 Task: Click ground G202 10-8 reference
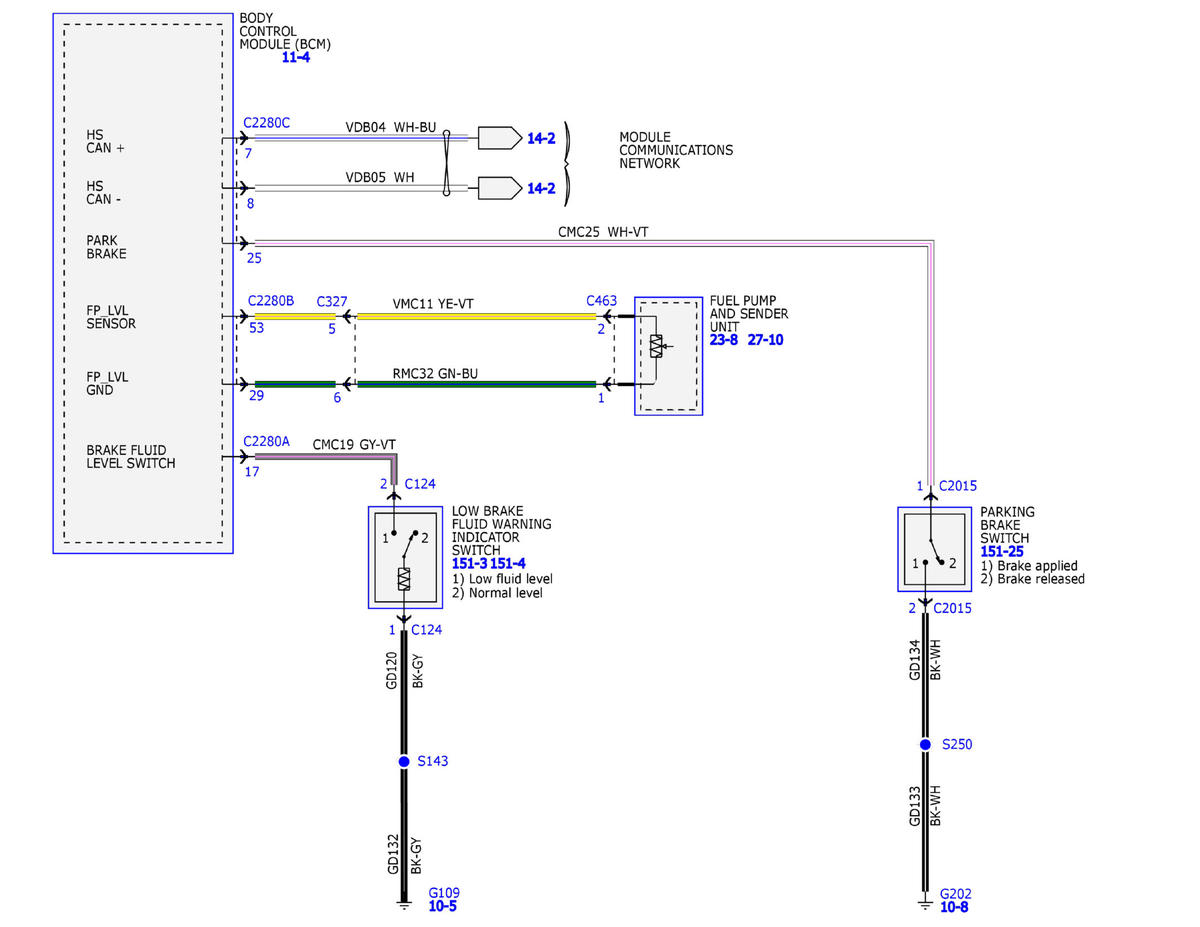[954, 907]
